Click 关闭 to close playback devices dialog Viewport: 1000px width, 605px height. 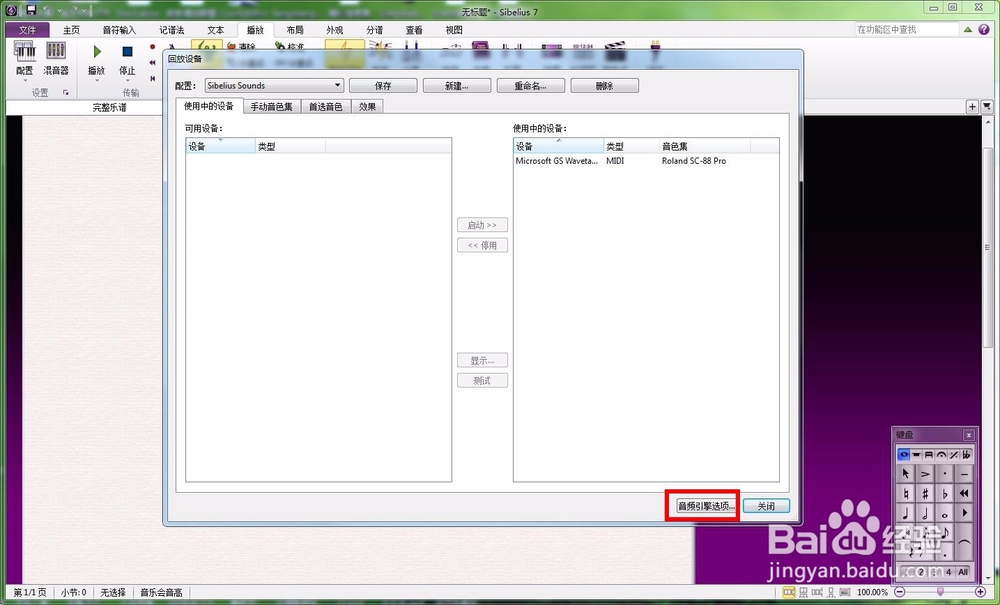[x=766, y=506]
